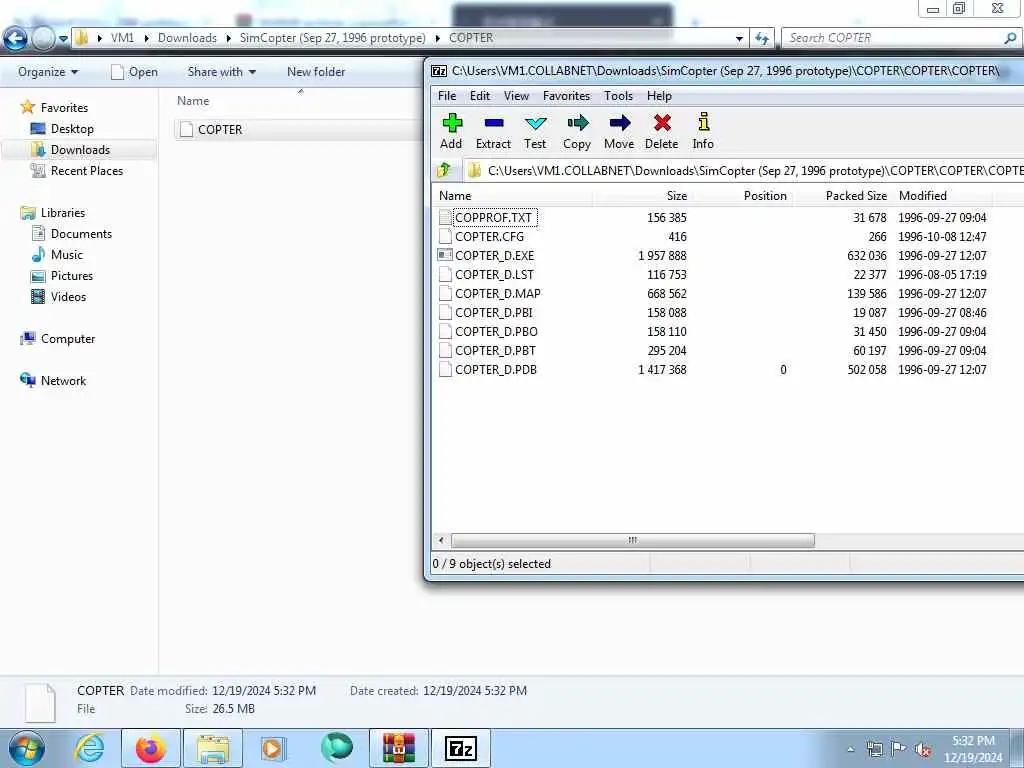Image resolution: width=1024 pixels, height=768 pixels.
Task: Click New folder in Explorer toolbar
Action: (316, 72)
